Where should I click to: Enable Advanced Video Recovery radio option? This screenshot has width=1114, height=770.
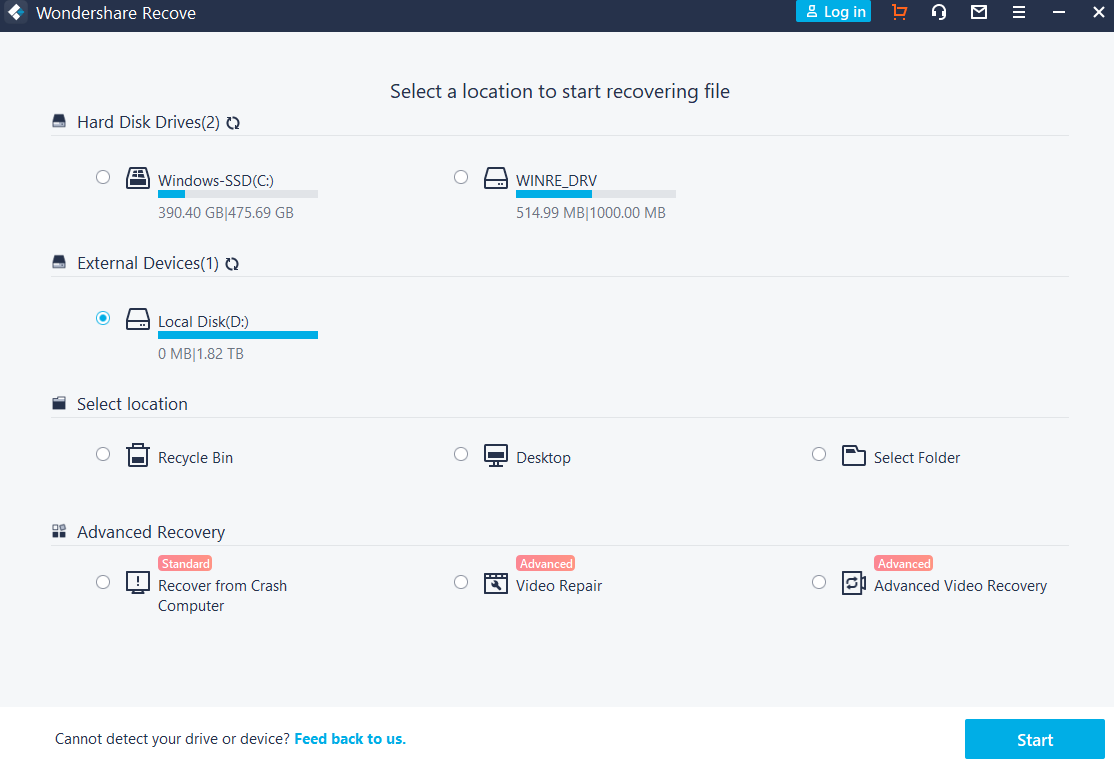pos(819,582)
